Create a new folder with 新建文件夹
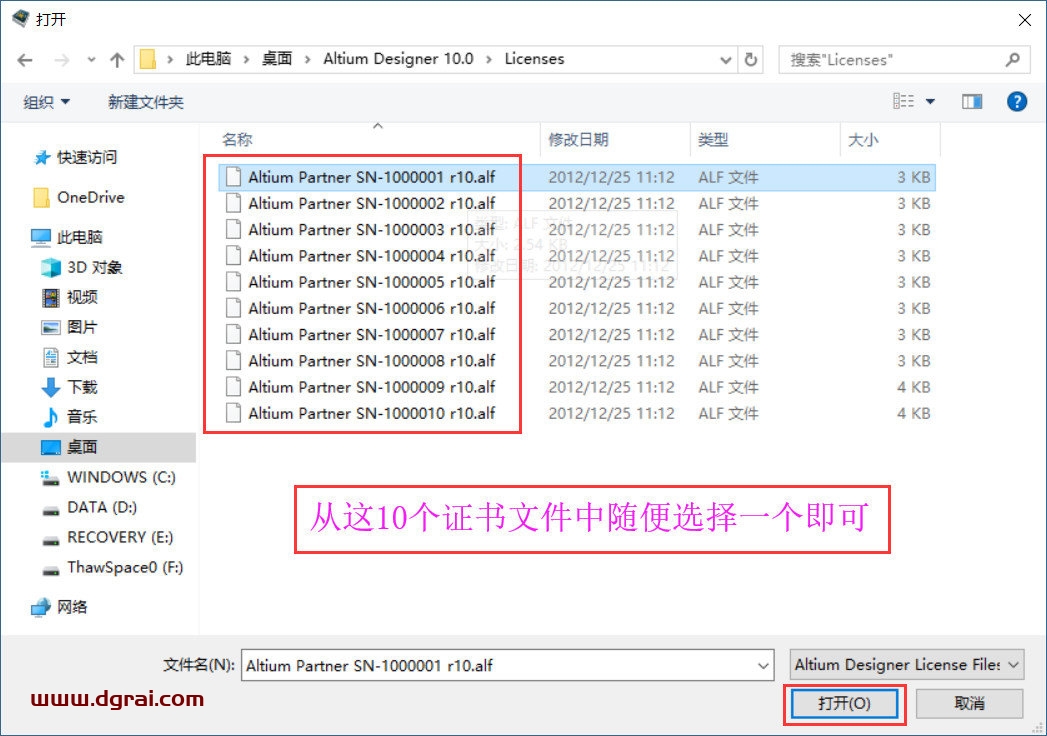This screenshot has width=1047, height=736. [x=146, y=102]
